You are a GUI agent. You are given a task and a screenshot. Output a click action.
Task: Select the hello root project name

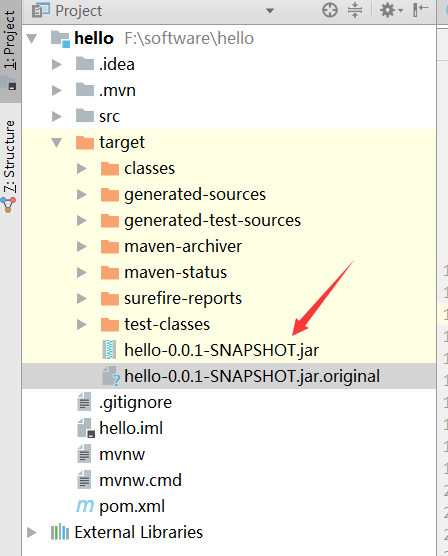click(94, 38)
